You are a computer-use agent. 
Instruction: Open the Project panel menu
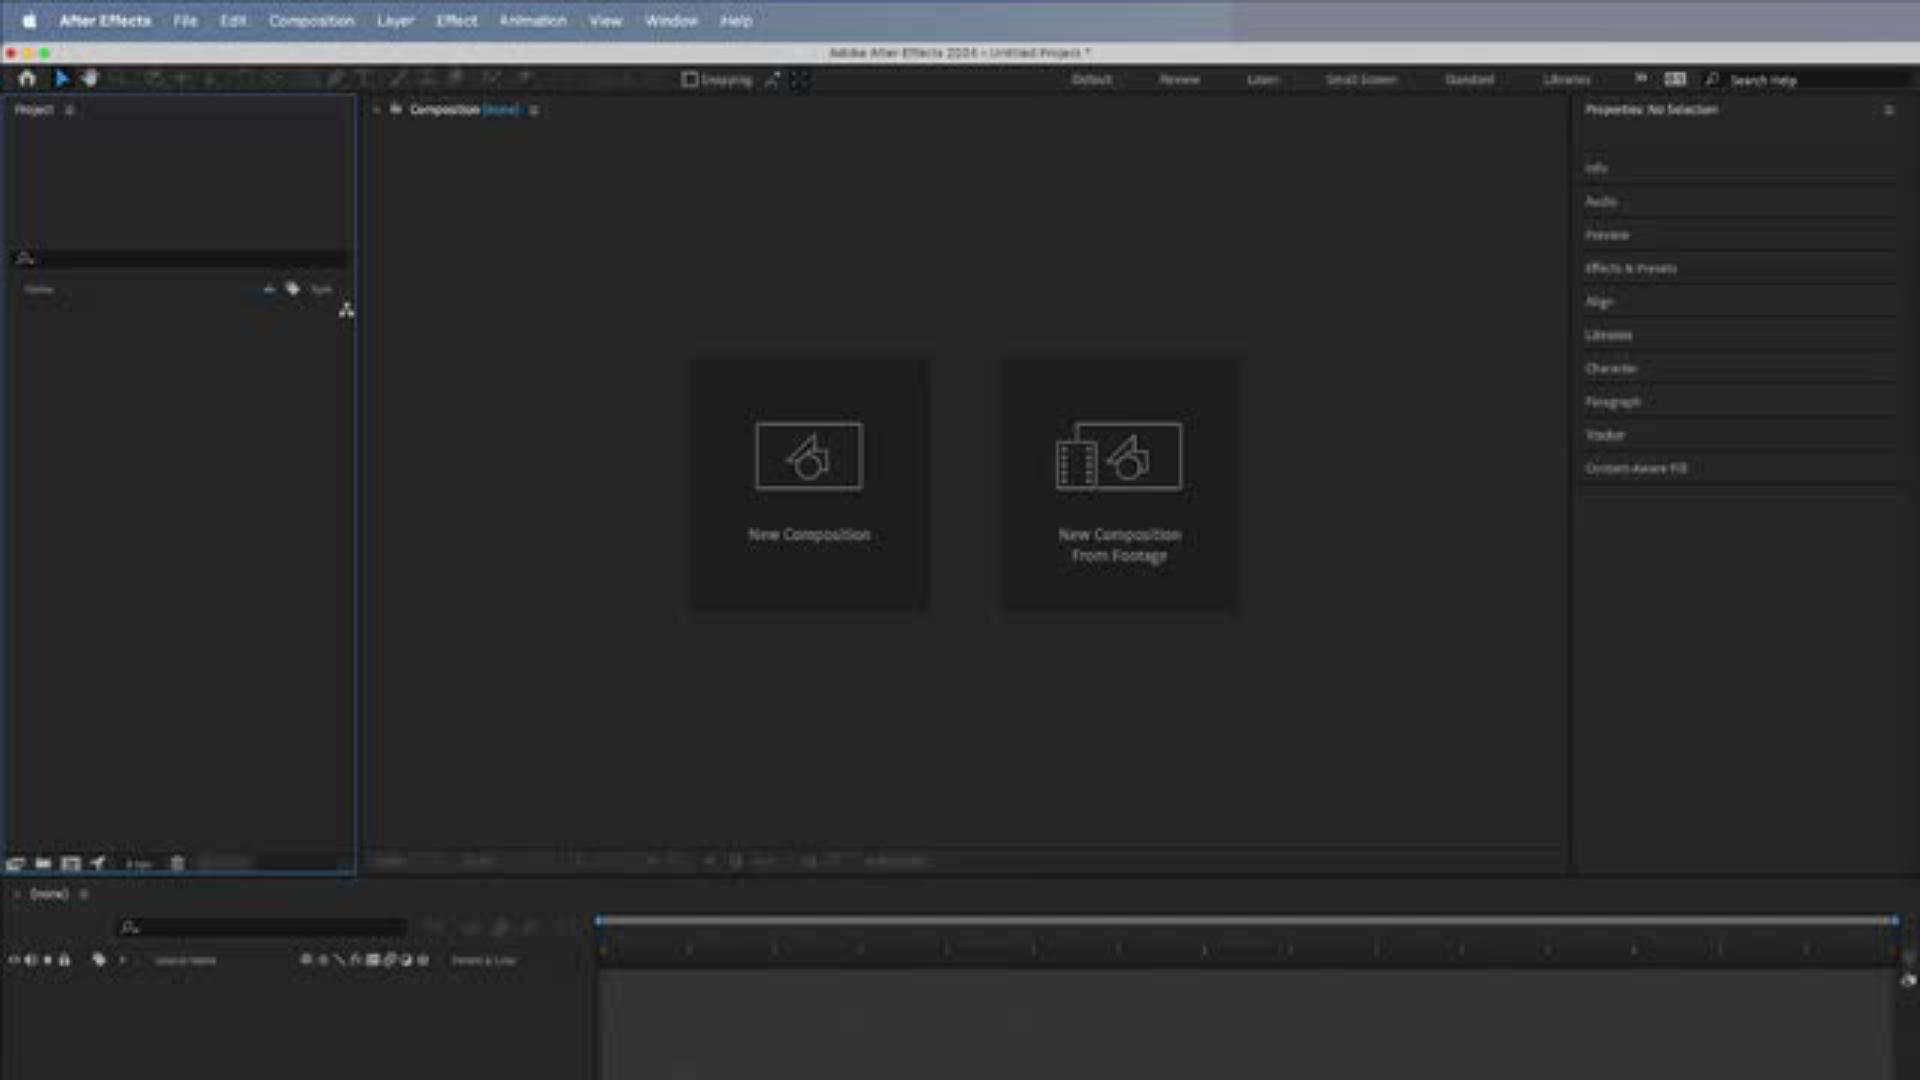click(69, 110)
